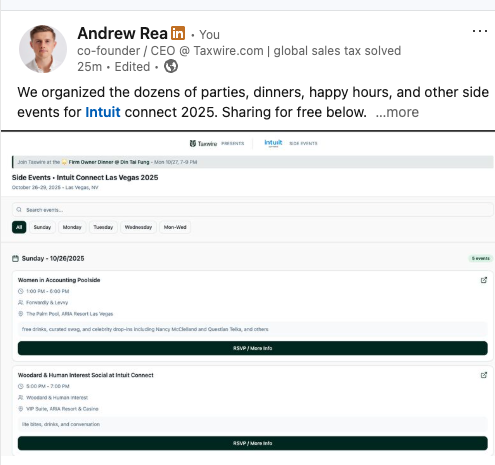Click location pin beside VIP Suite, ARIA
The width and height of the screenshot is (495, 465).
pyautogui.click(x=21, y=409)
